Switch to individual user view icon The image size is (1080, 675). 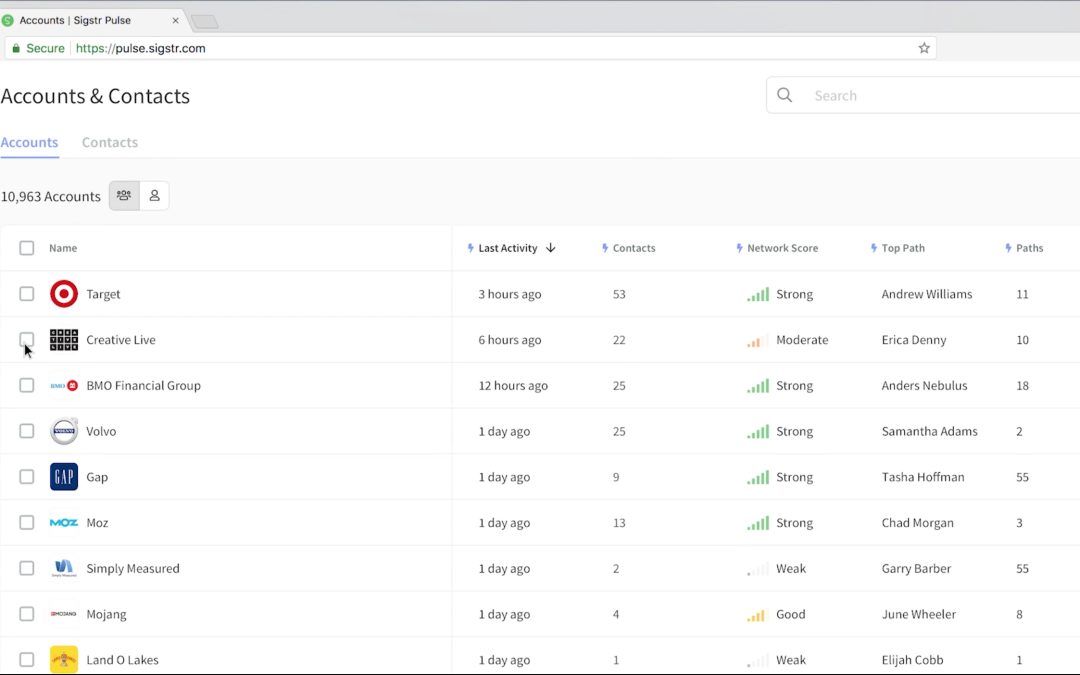[154, 196]
